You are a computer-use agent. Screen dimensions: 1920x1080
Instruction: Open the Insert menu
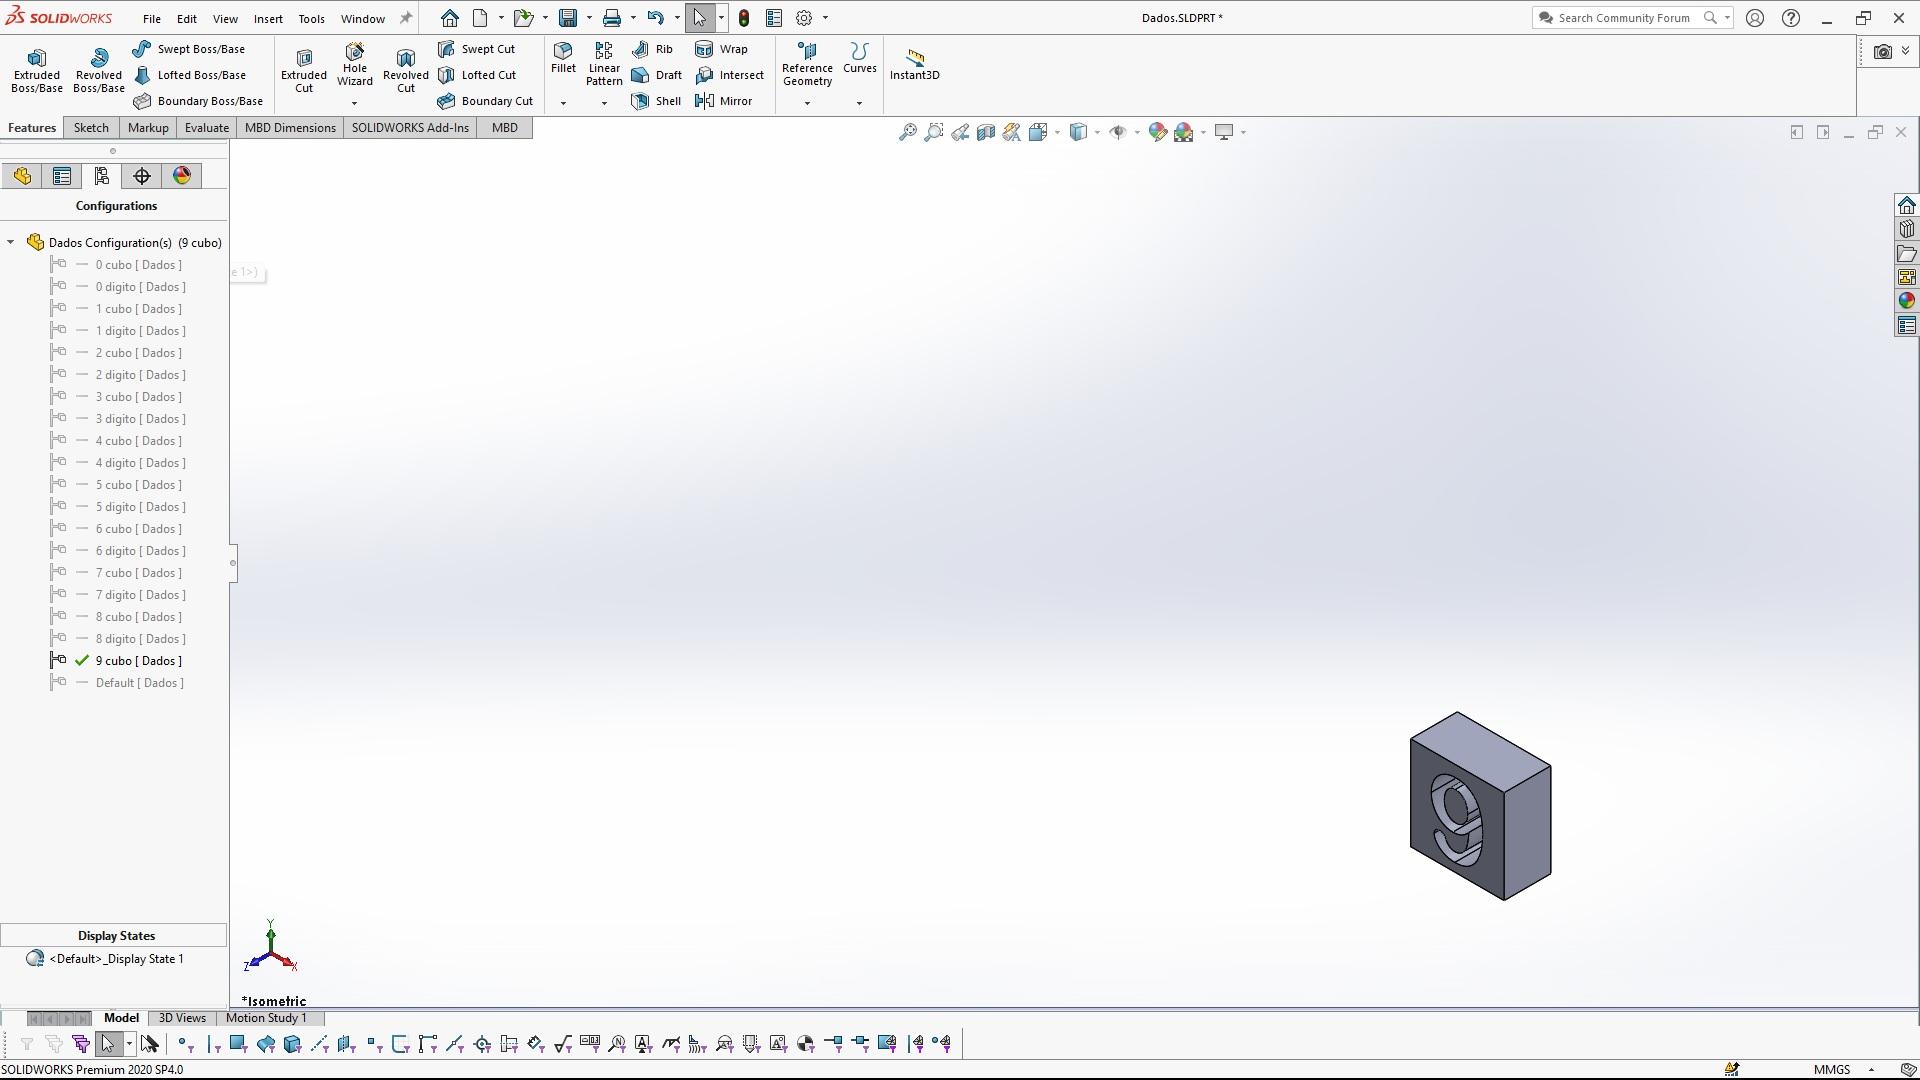tap(268, 19)
